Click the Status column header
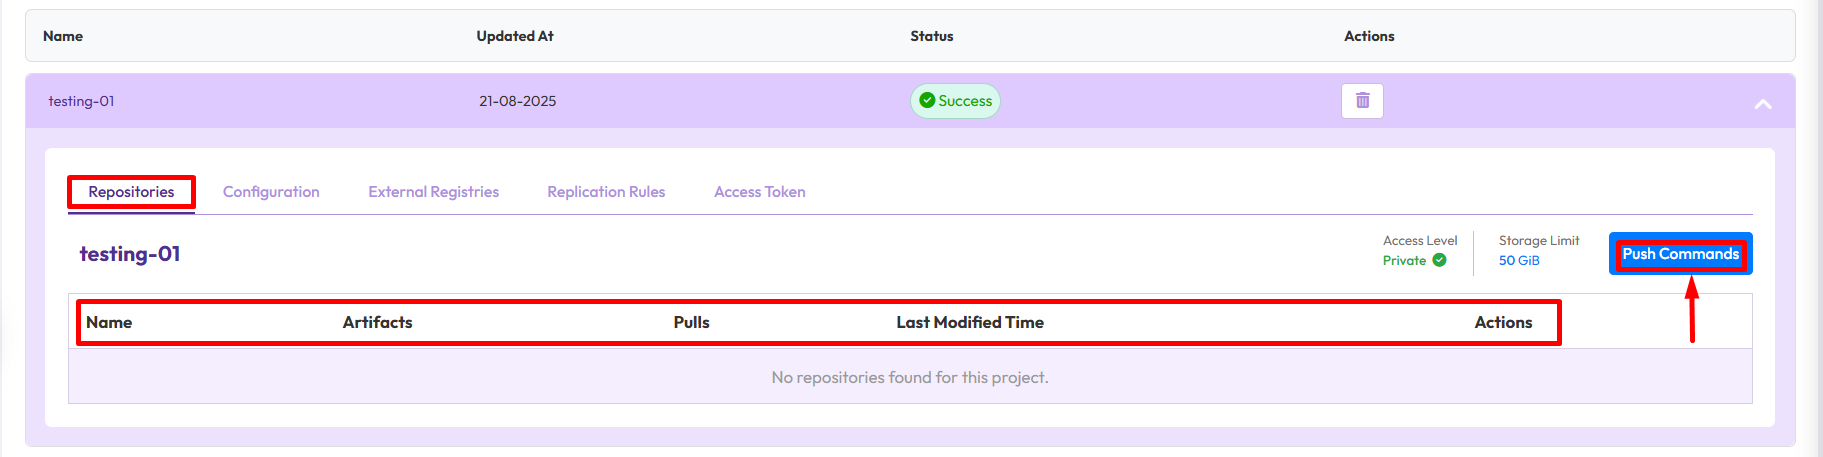The image size is (1823, 457). pos(931,36)
